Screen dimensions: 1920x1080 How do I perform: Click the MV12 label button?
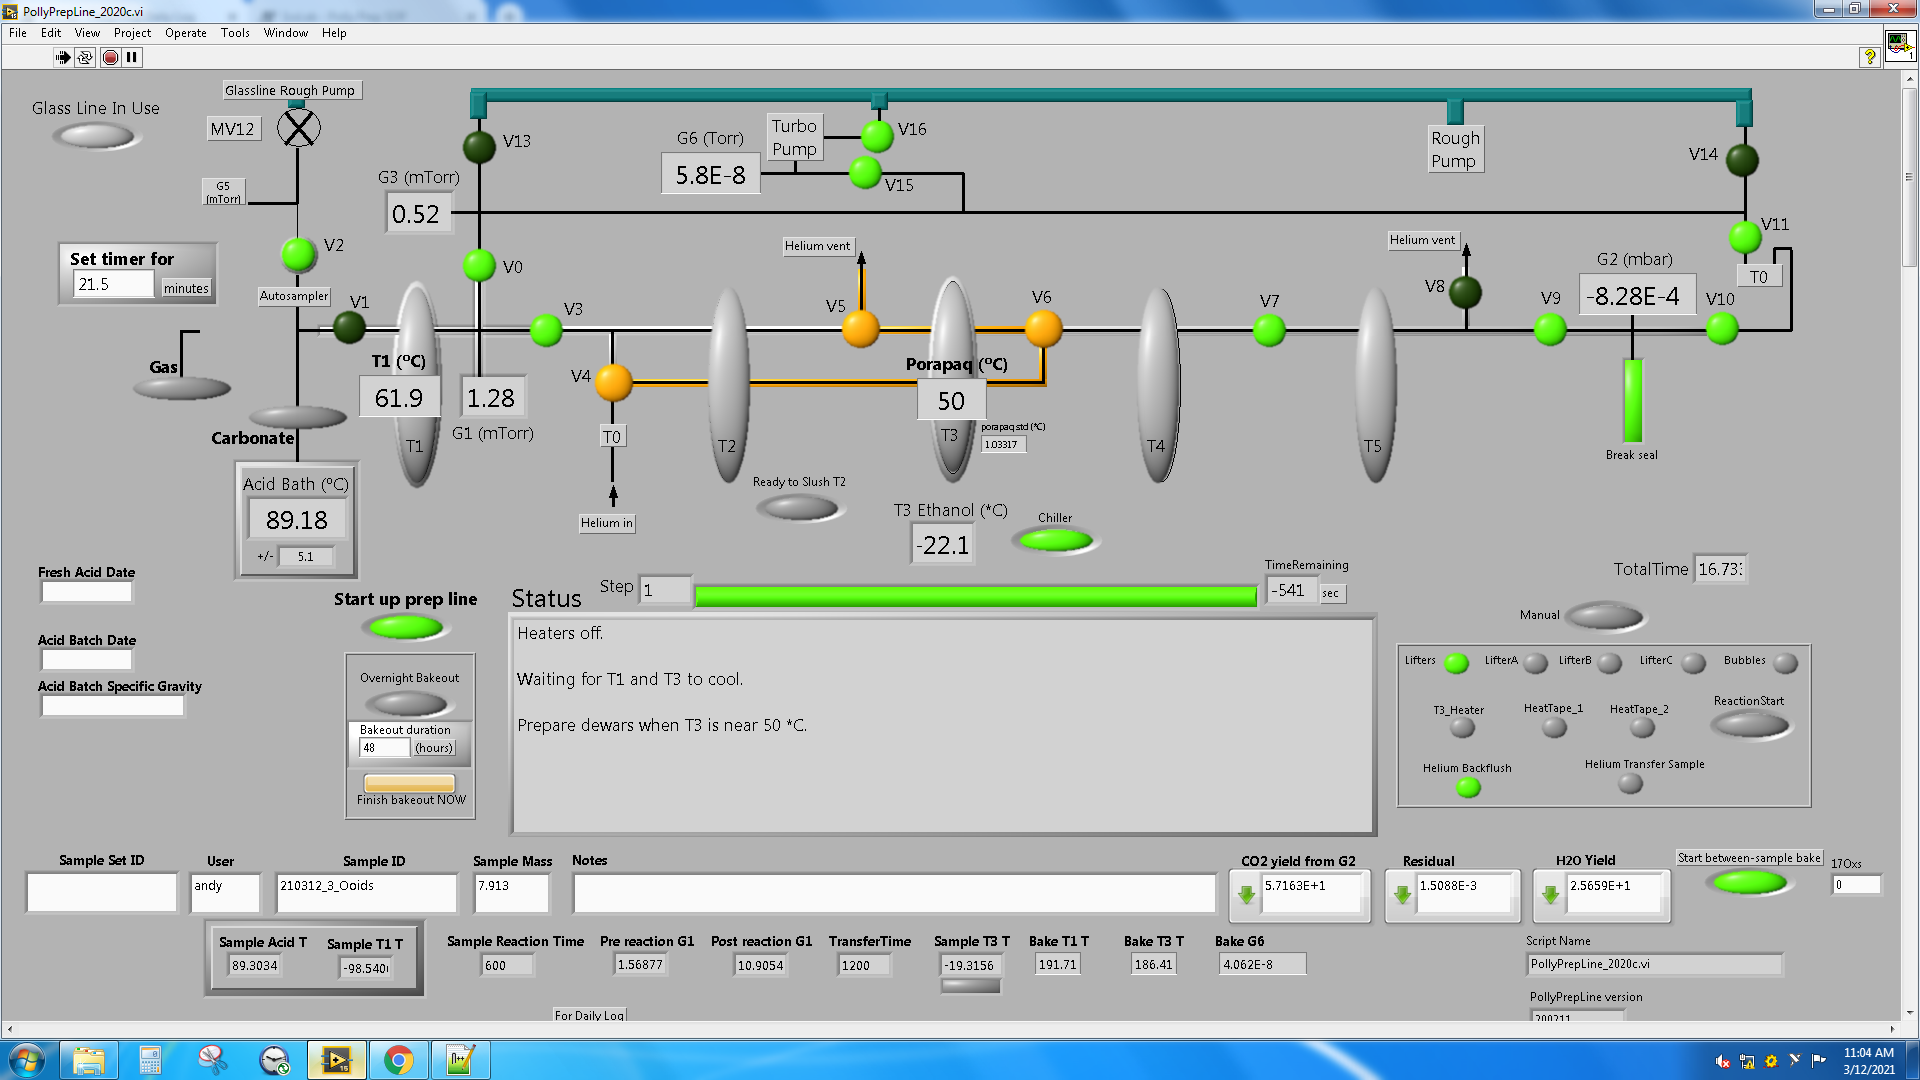(233, 129)
